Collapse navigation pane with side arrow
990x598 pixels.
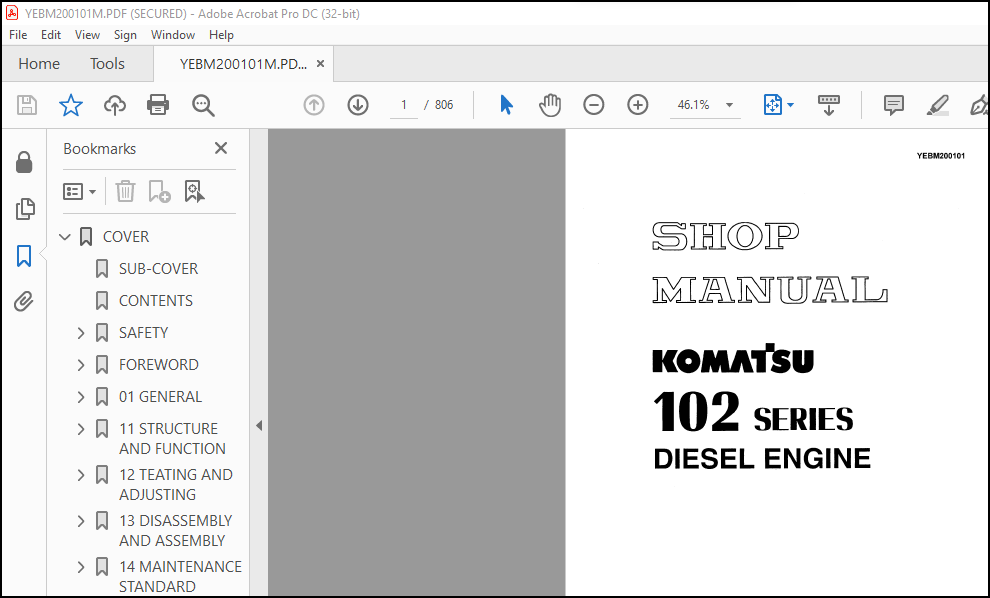click(x=259, y=426)
